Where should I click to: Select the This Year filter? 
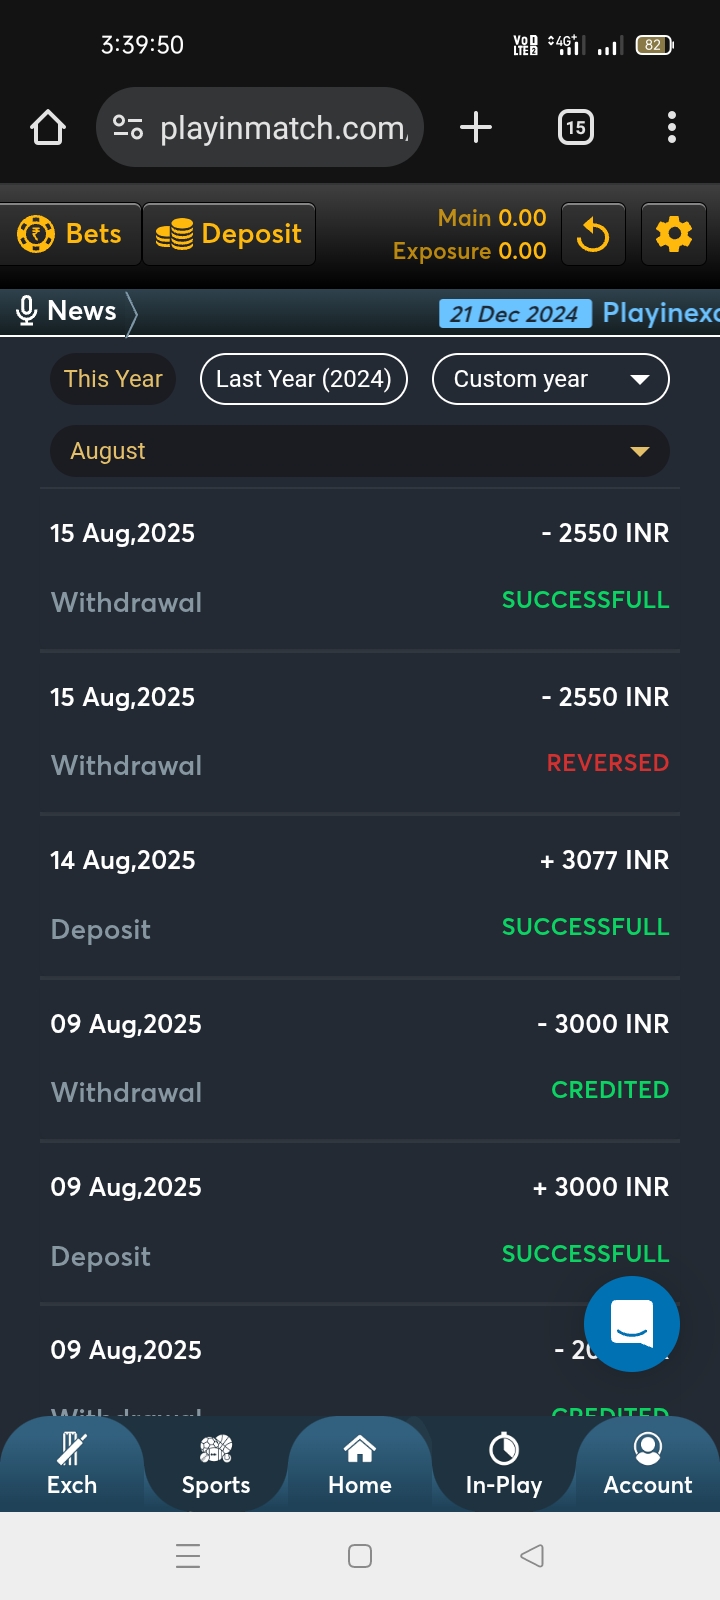pyautogui.click(x=113, y=379)
